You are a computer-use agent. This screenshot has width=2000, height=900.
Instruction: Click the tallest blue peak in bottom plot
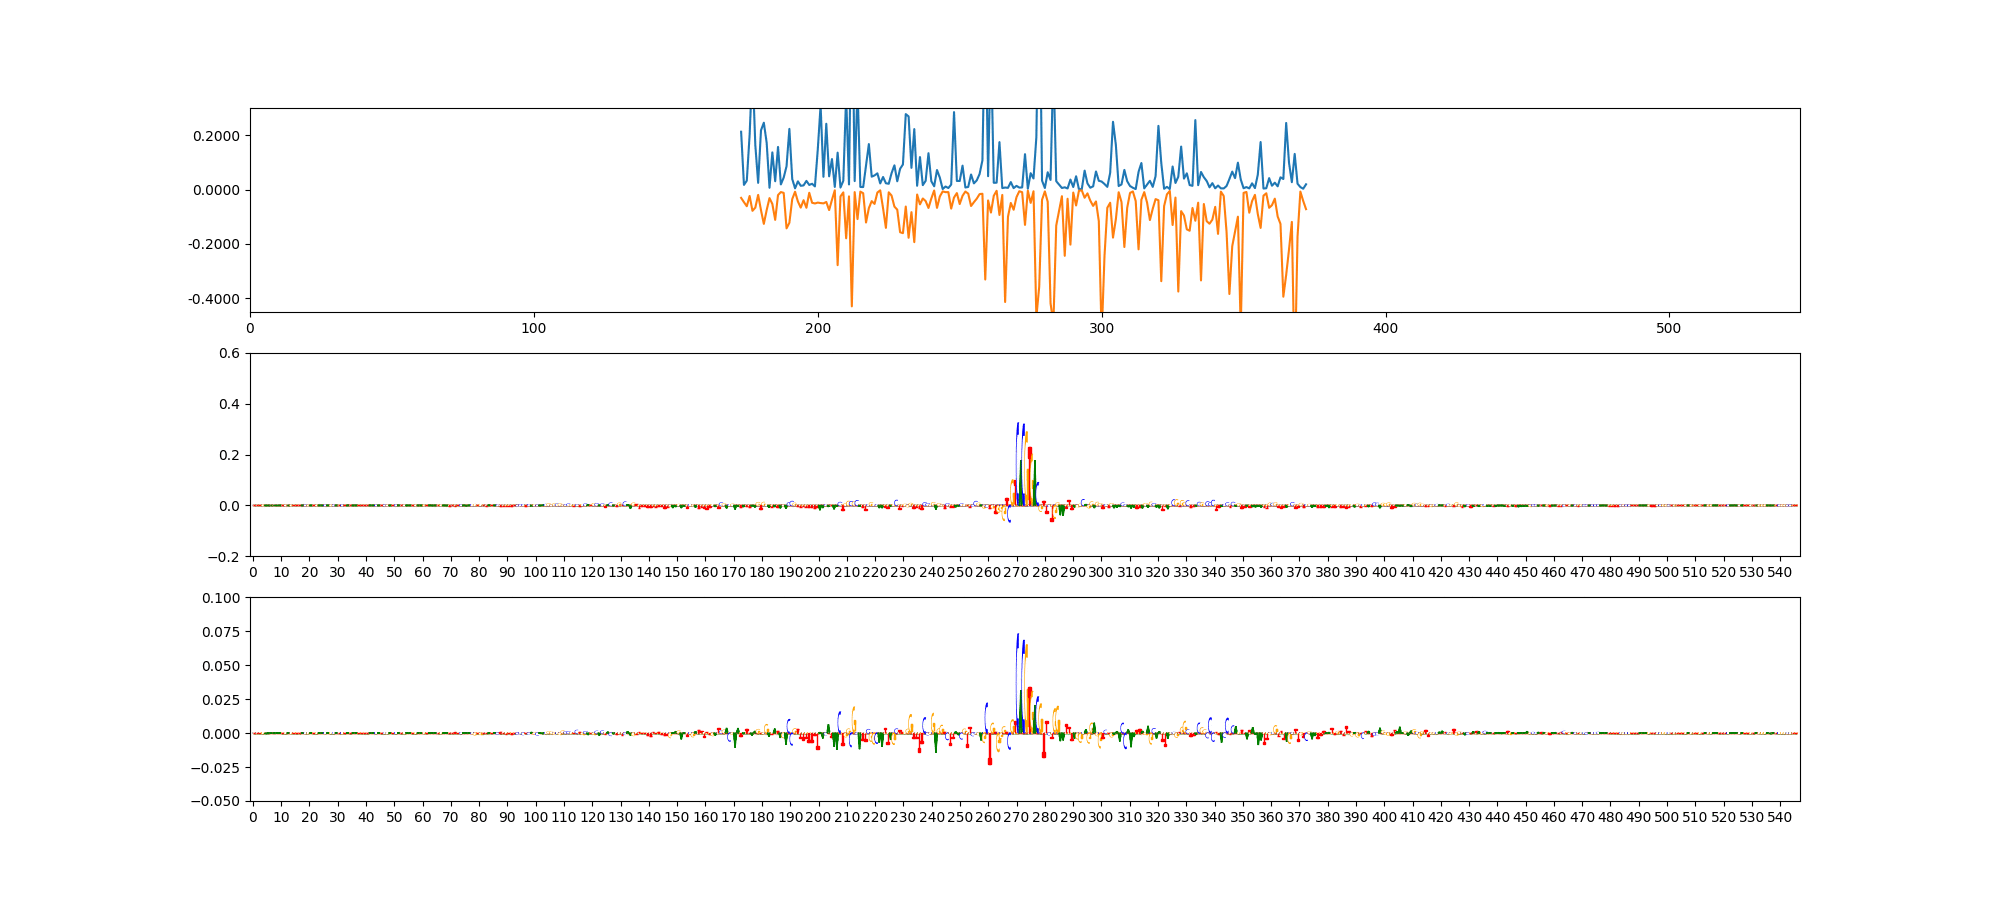[x=1018, y=636]
